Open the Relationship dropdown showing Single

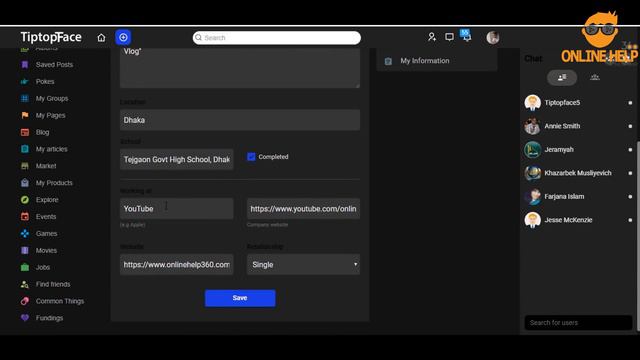303,264
